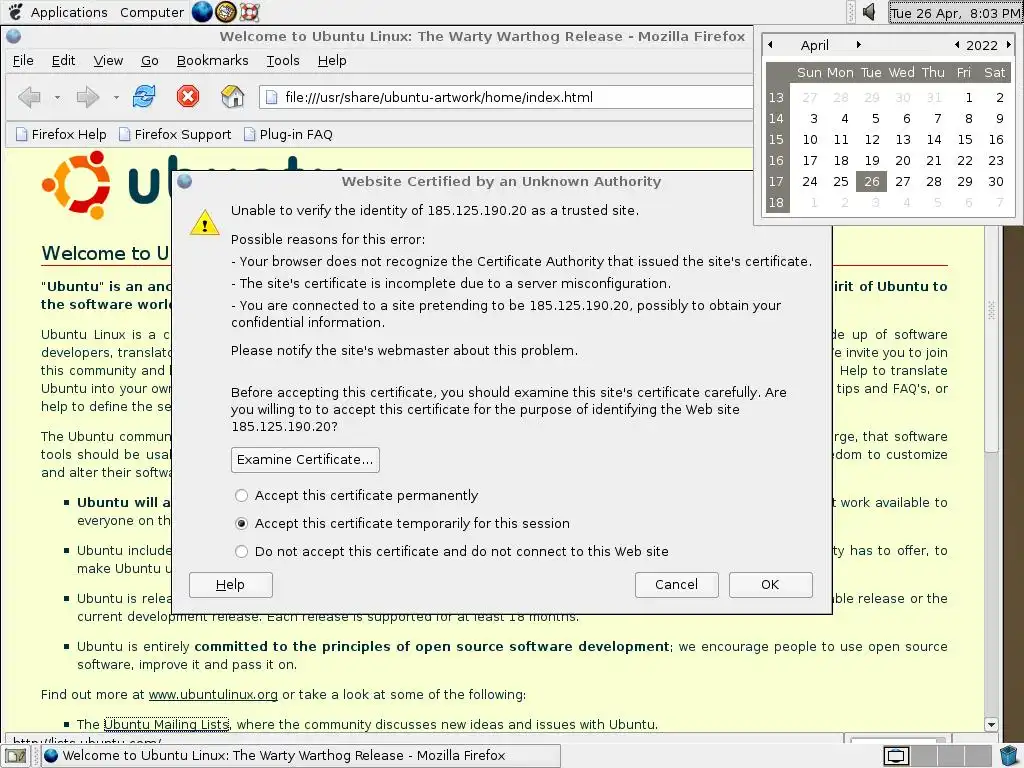Click the GNOME foot Applications icon
The width and height of the screenshot is (1024, 768).
[x=14, y=12]
